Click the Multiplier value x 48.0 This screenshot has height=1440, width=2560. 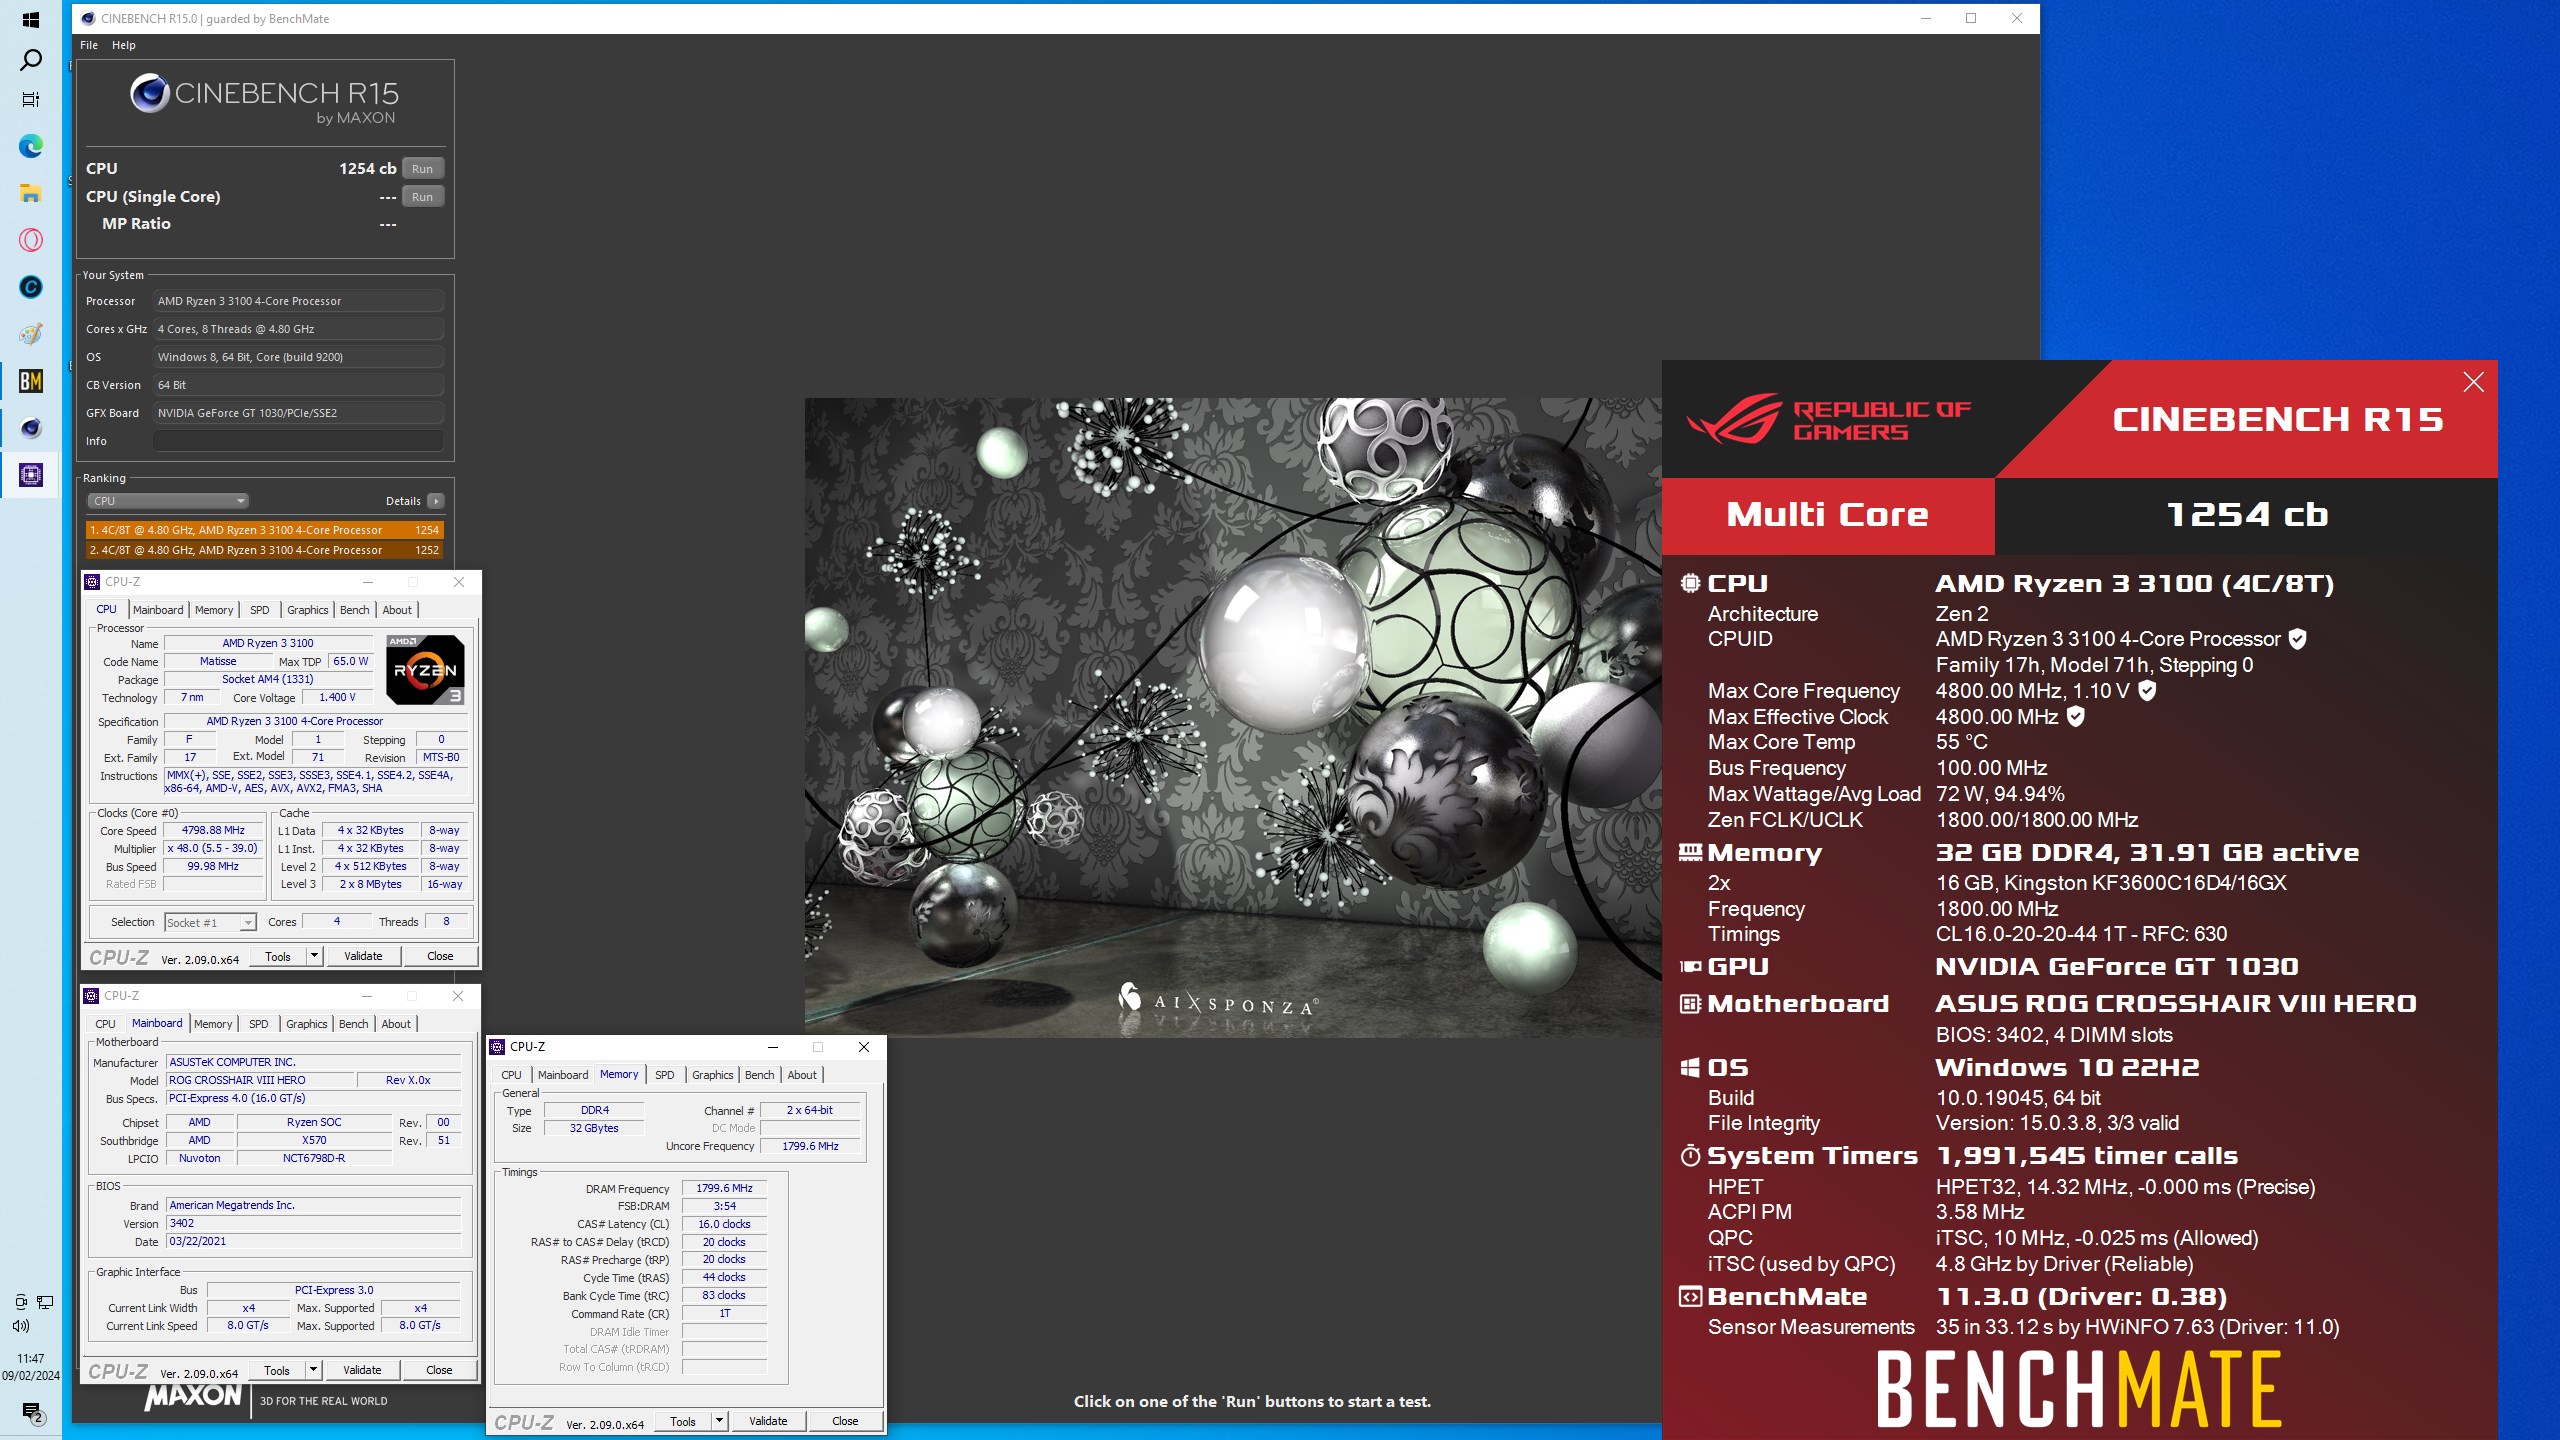tap(213, 848)
